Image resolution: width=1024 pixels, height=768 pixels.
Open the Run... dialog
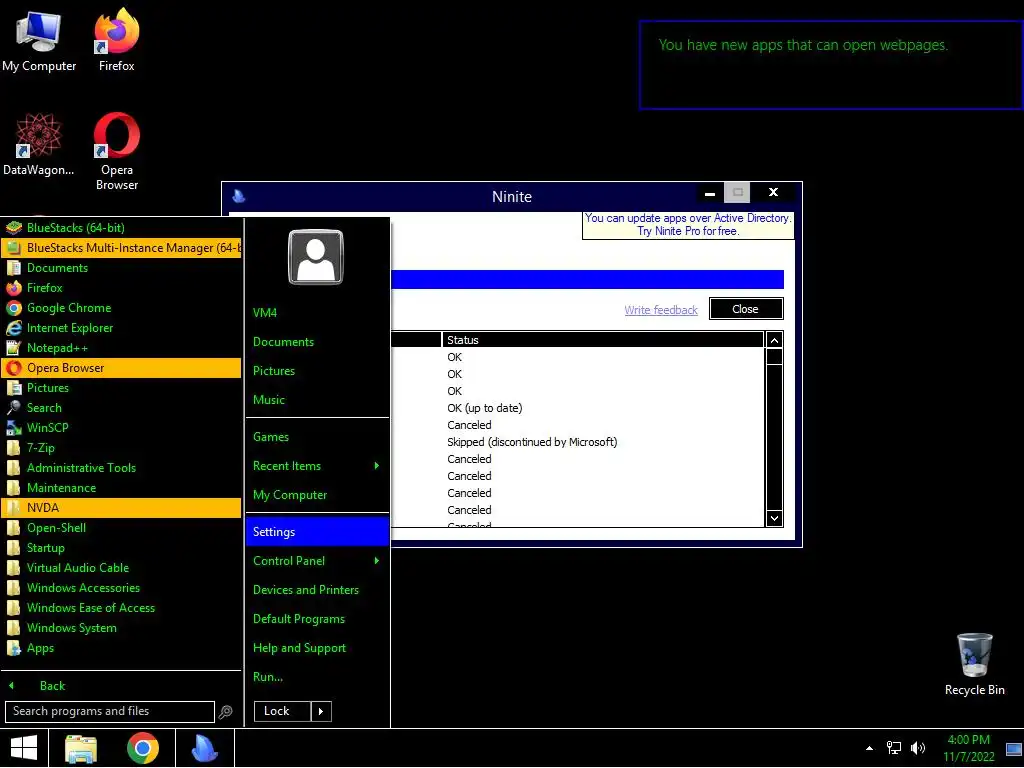point(317,677)
